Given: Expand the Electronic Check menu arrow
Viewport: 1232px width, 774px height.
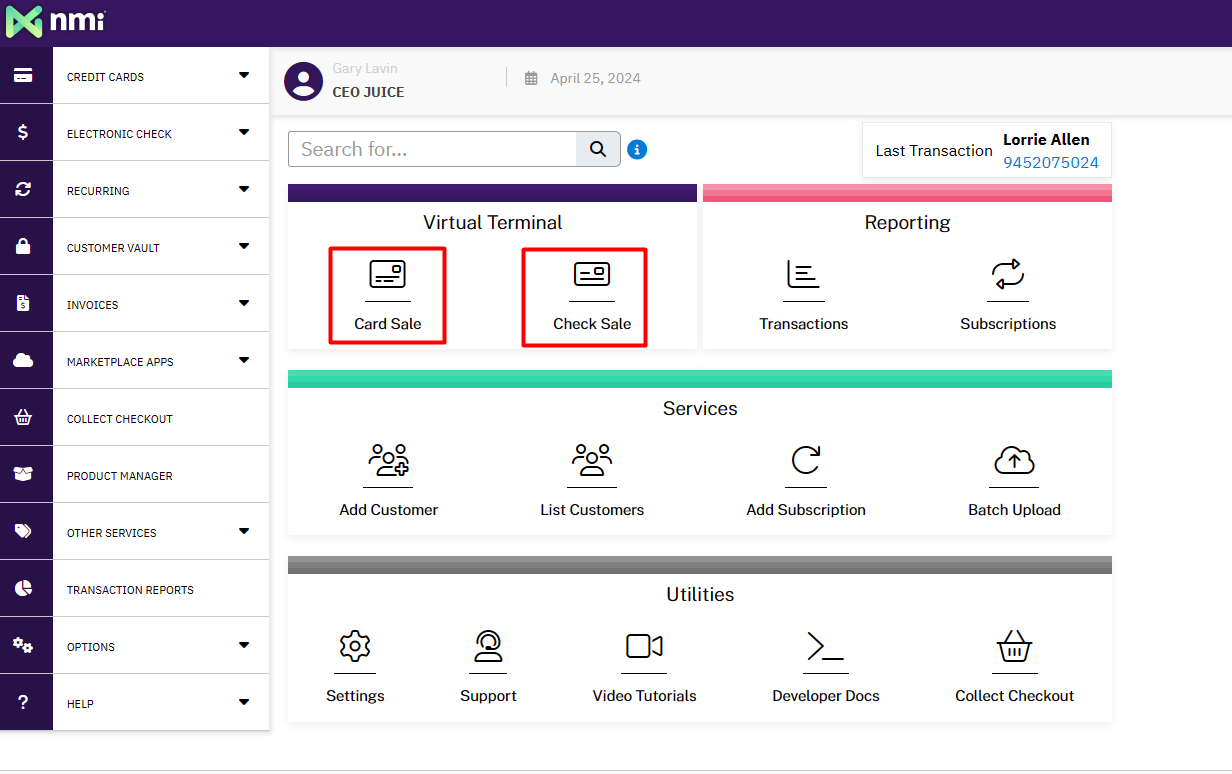Looking at the screenshot, I should [244, 132].
